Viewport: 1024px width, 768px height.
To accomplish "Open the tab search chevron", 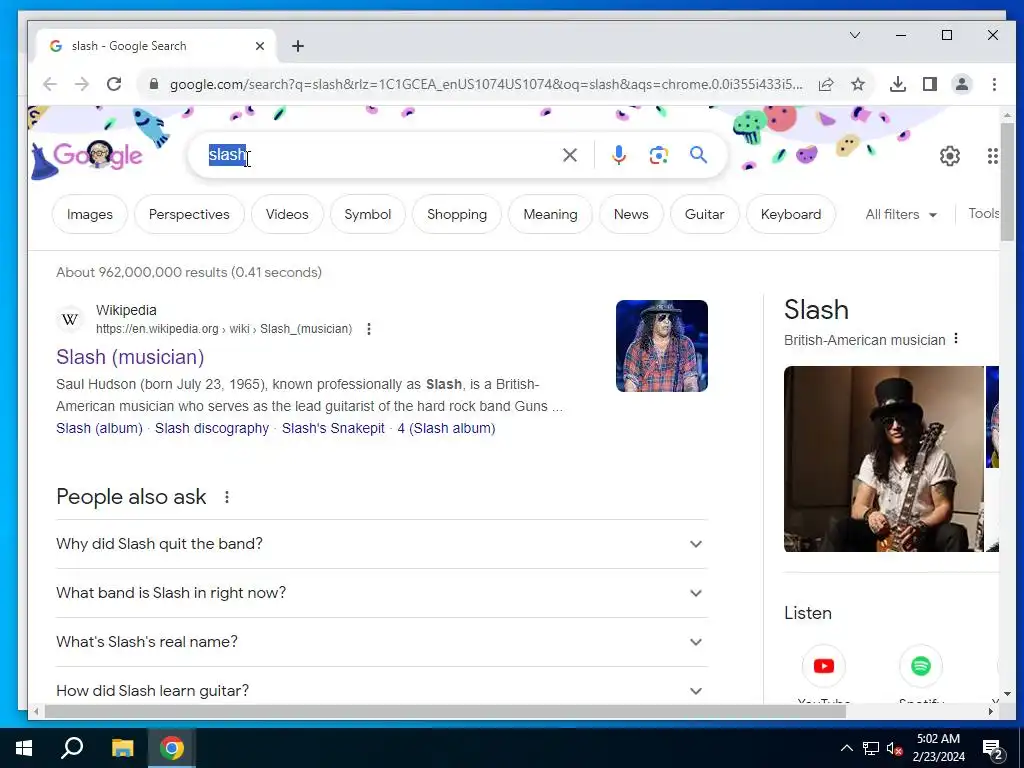I will (855, 35).
